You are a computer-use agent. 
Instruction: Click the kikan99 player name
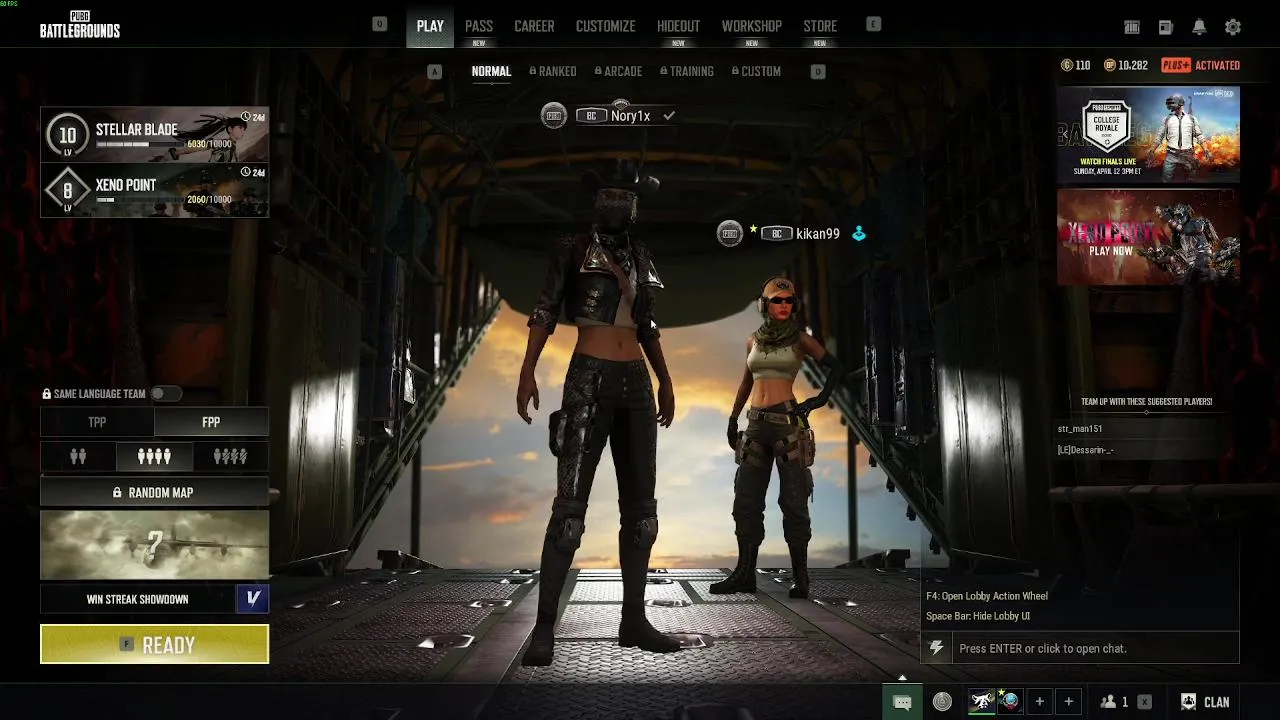818,234
